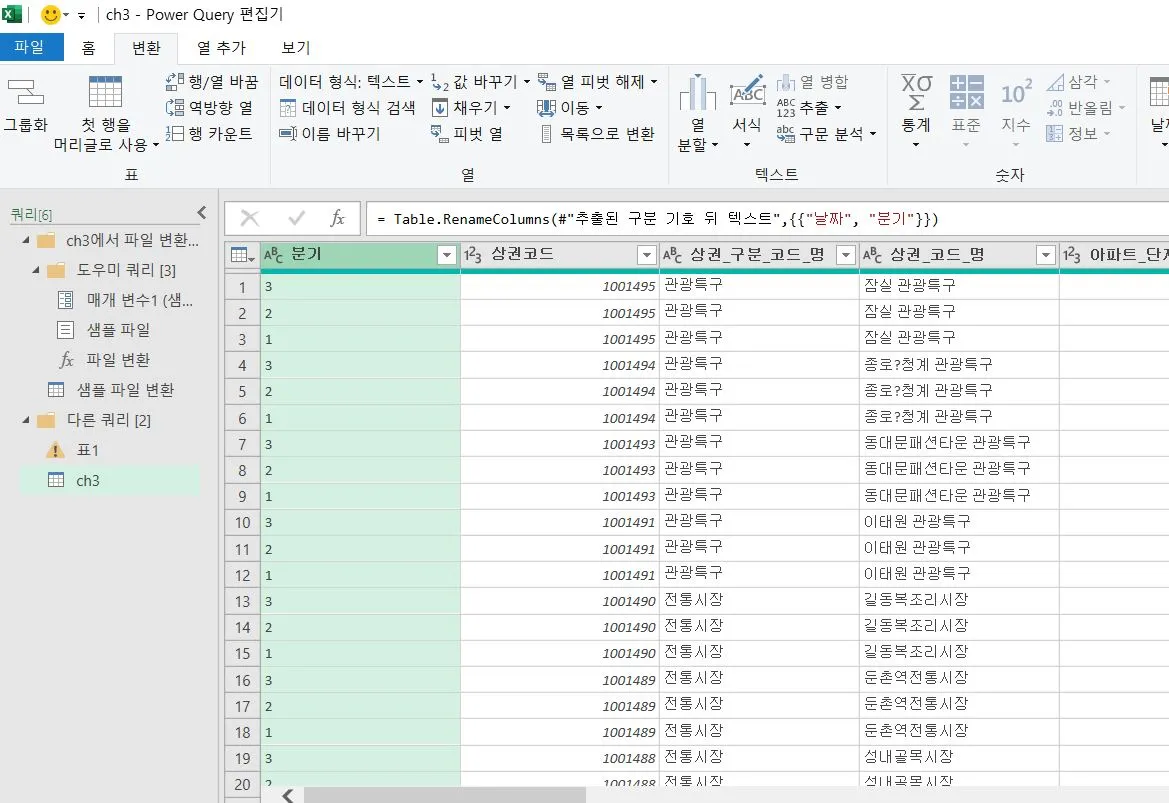Image resolution: width=1169 pixels, height=803 pixels.
Task: Switch to the 변환 tab
Action: (145, 48)
